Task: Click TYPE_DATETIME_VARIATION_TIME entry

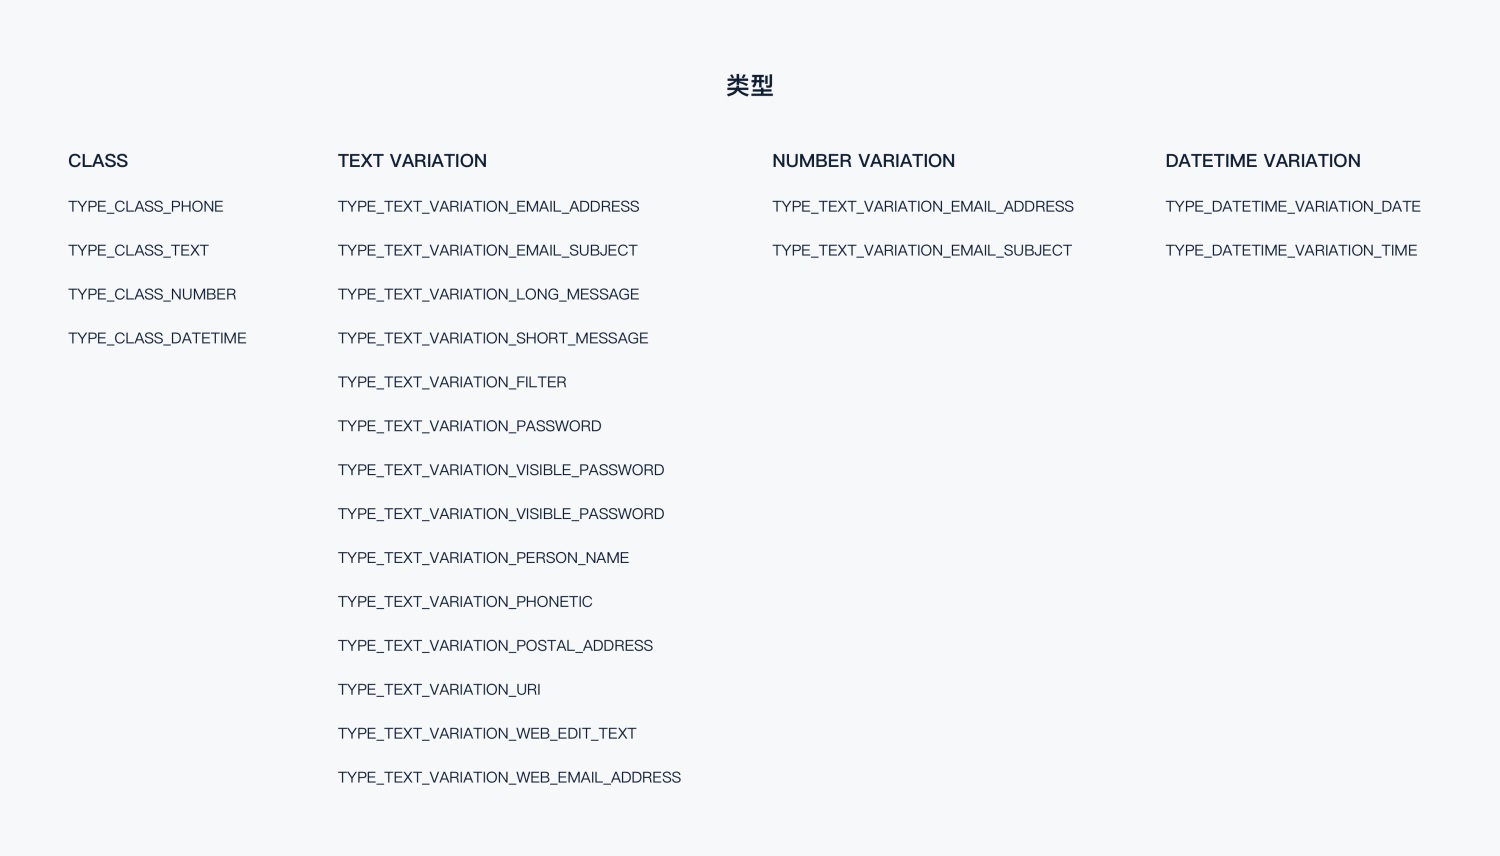Action: coord(1291,251)
